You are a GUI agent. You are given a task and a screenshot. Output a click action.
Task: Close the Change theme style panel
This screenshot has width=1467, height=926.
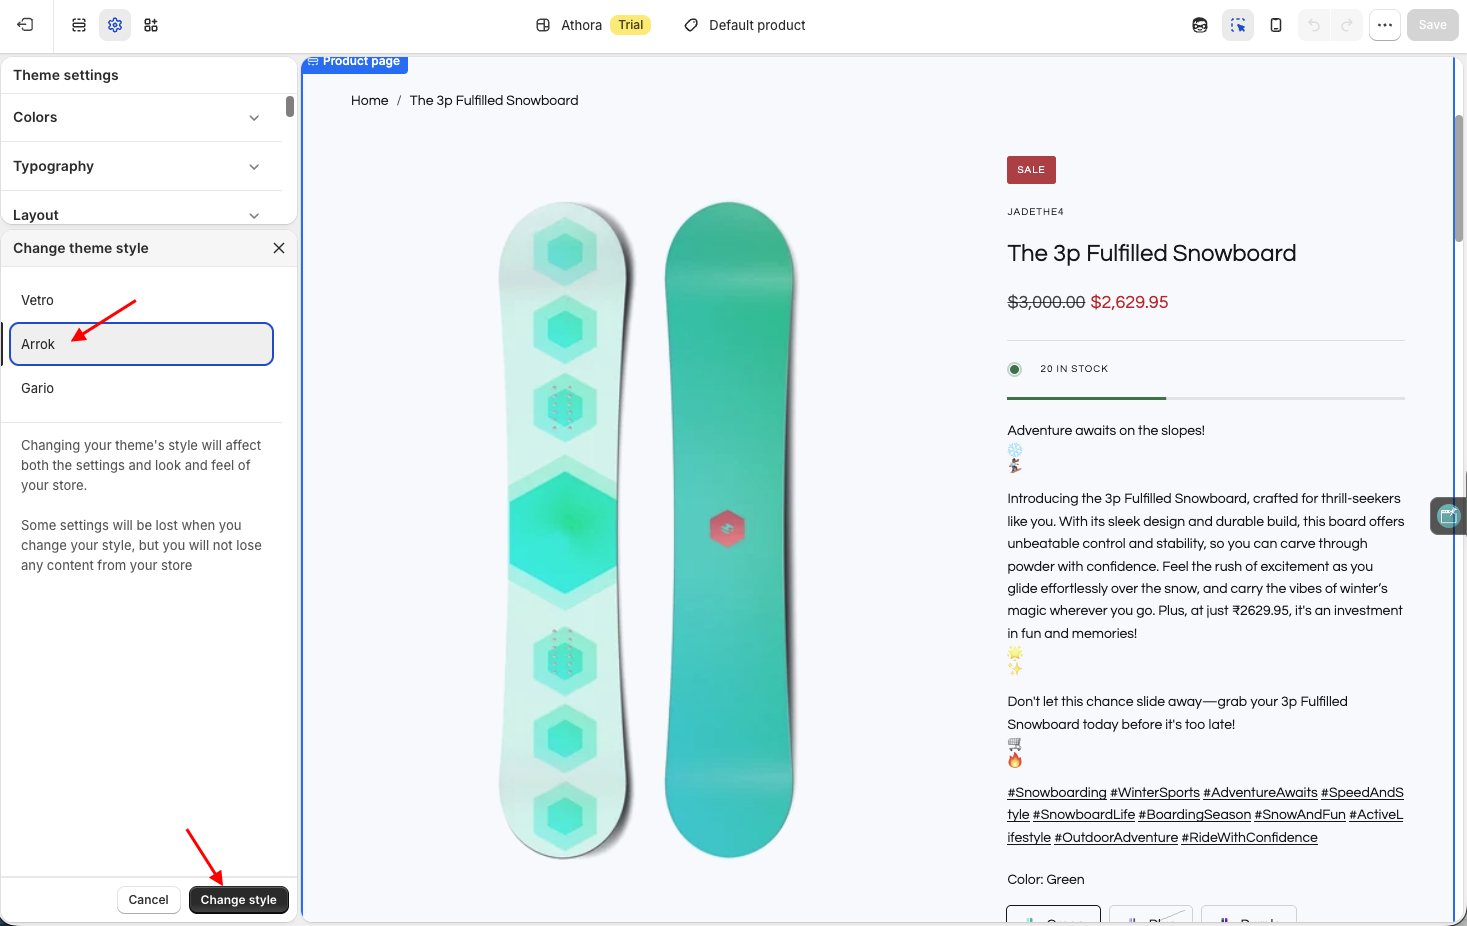[x=279, y=248]
